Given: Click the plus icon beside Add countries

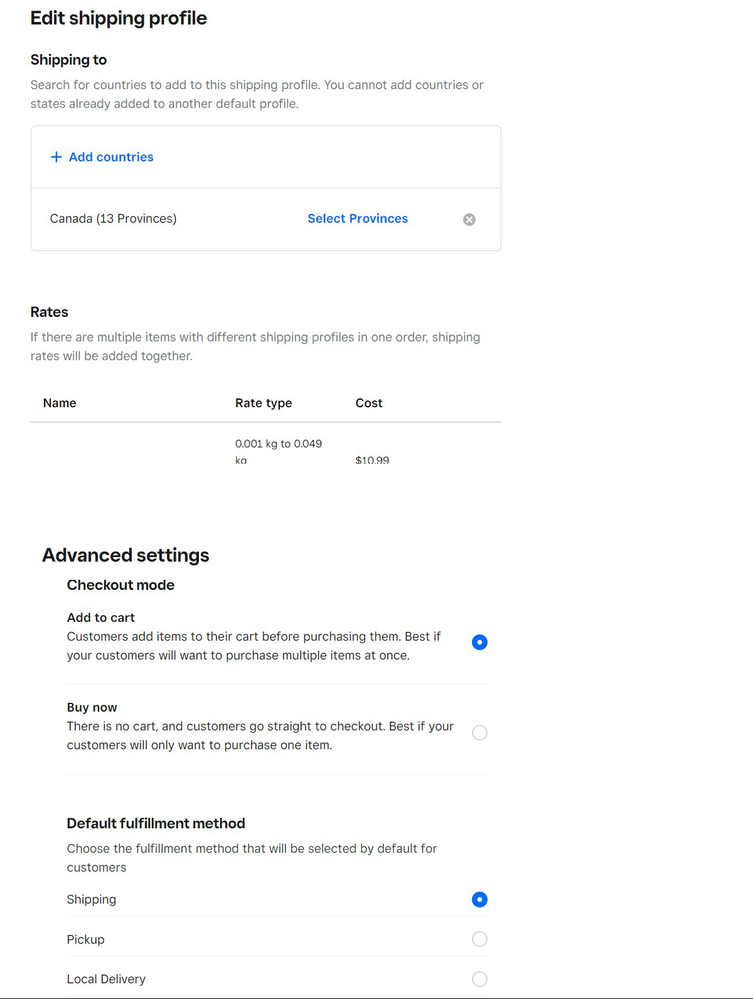Looking at the screenshot, I should tap(56, 157).
